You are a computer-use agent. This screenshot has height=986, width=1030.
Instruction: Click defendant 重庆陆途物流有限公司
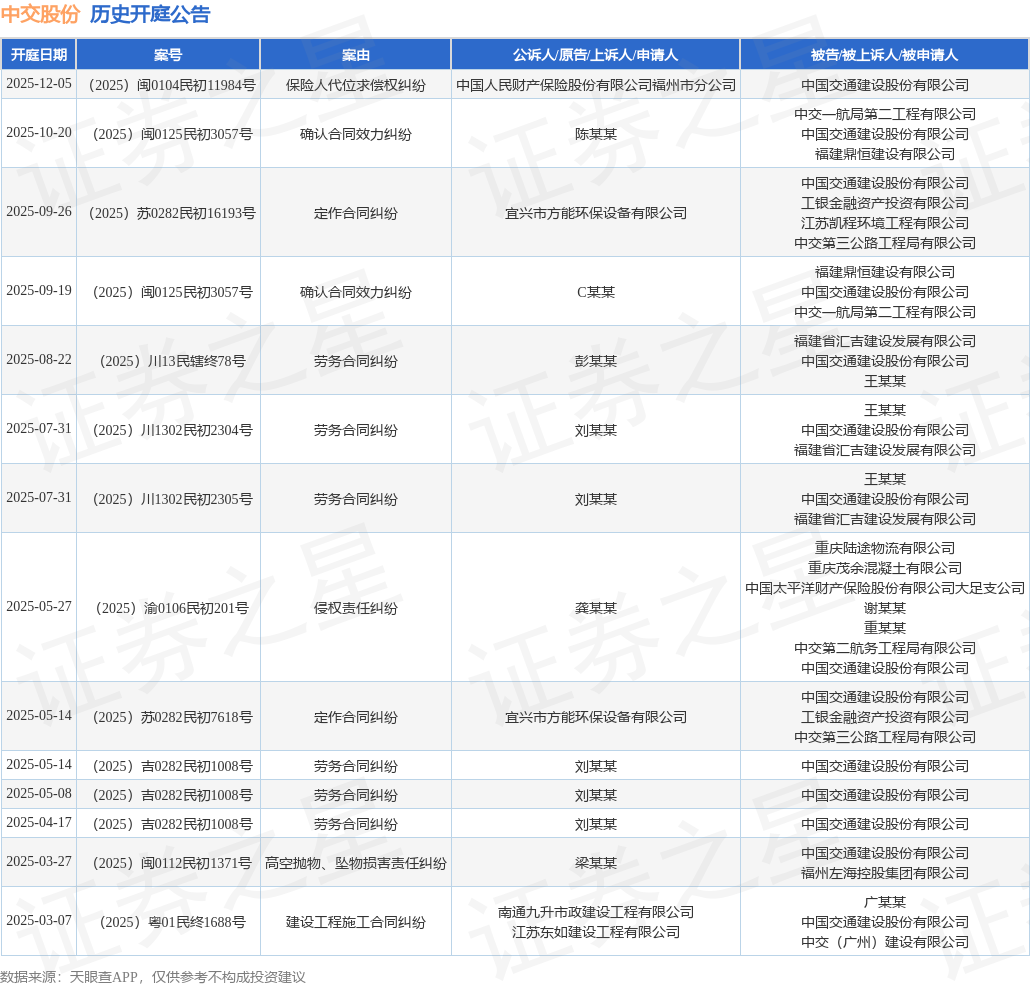(x=885, y=548)
